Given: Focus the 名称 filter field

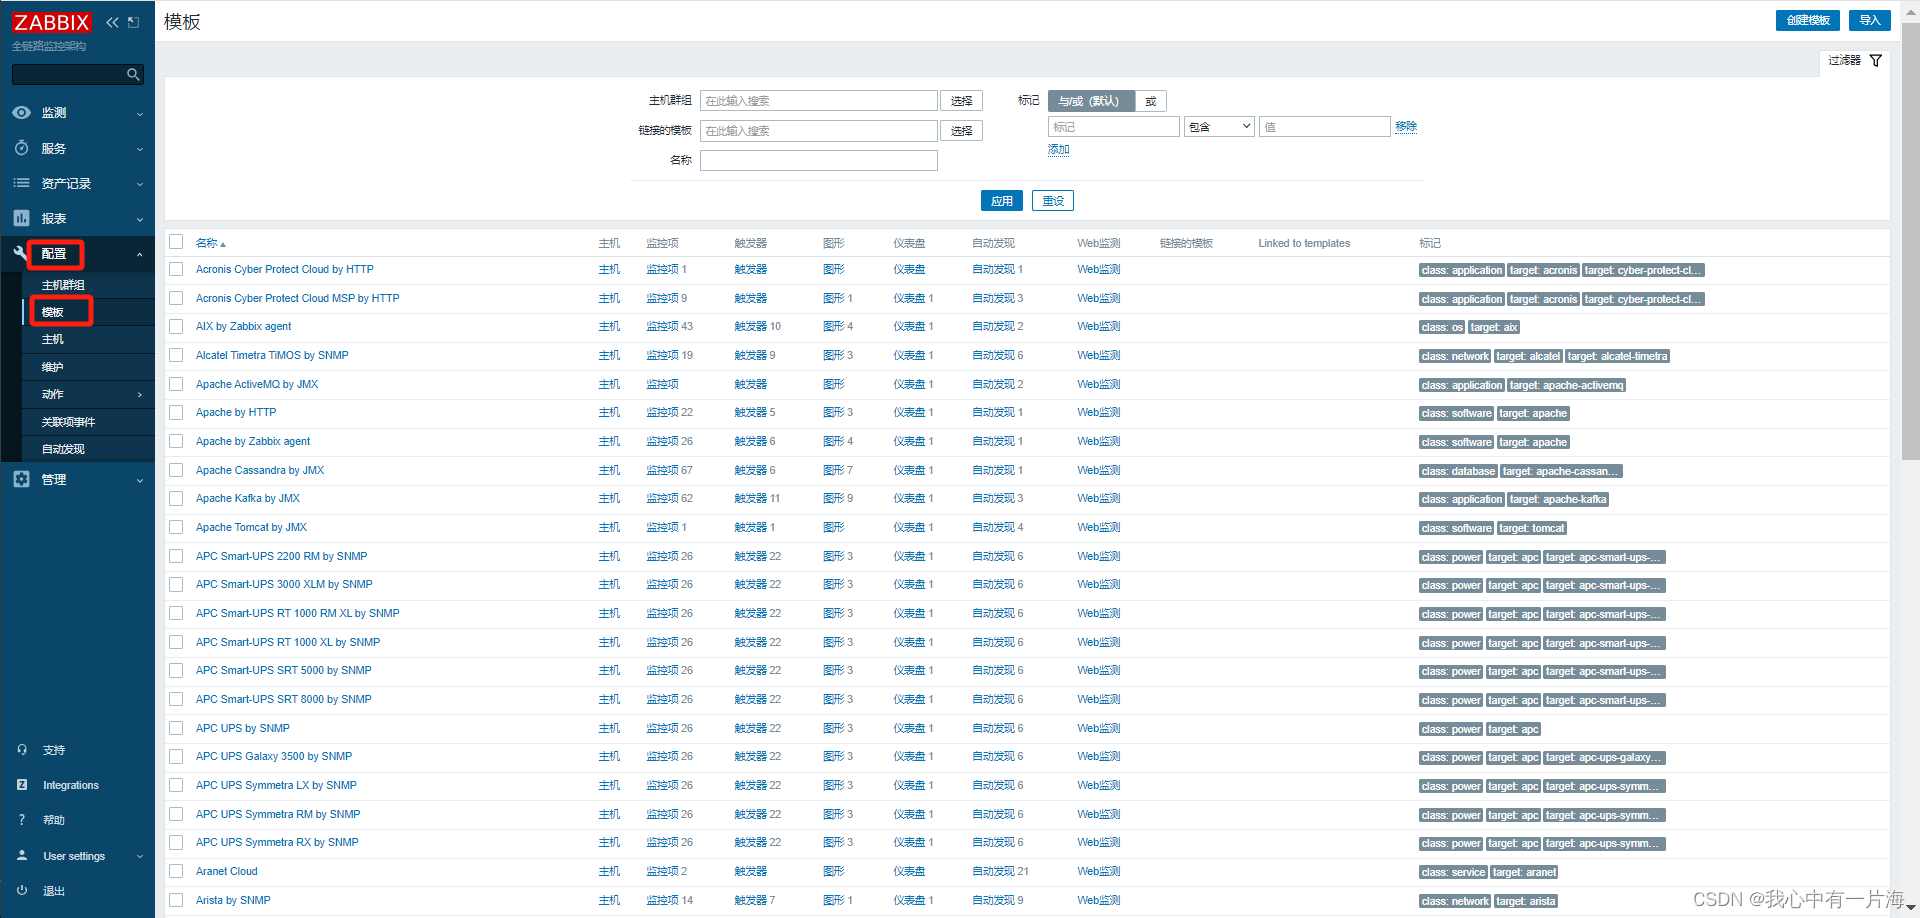Looking at the screenshot, I should click(x=819, y=161).
